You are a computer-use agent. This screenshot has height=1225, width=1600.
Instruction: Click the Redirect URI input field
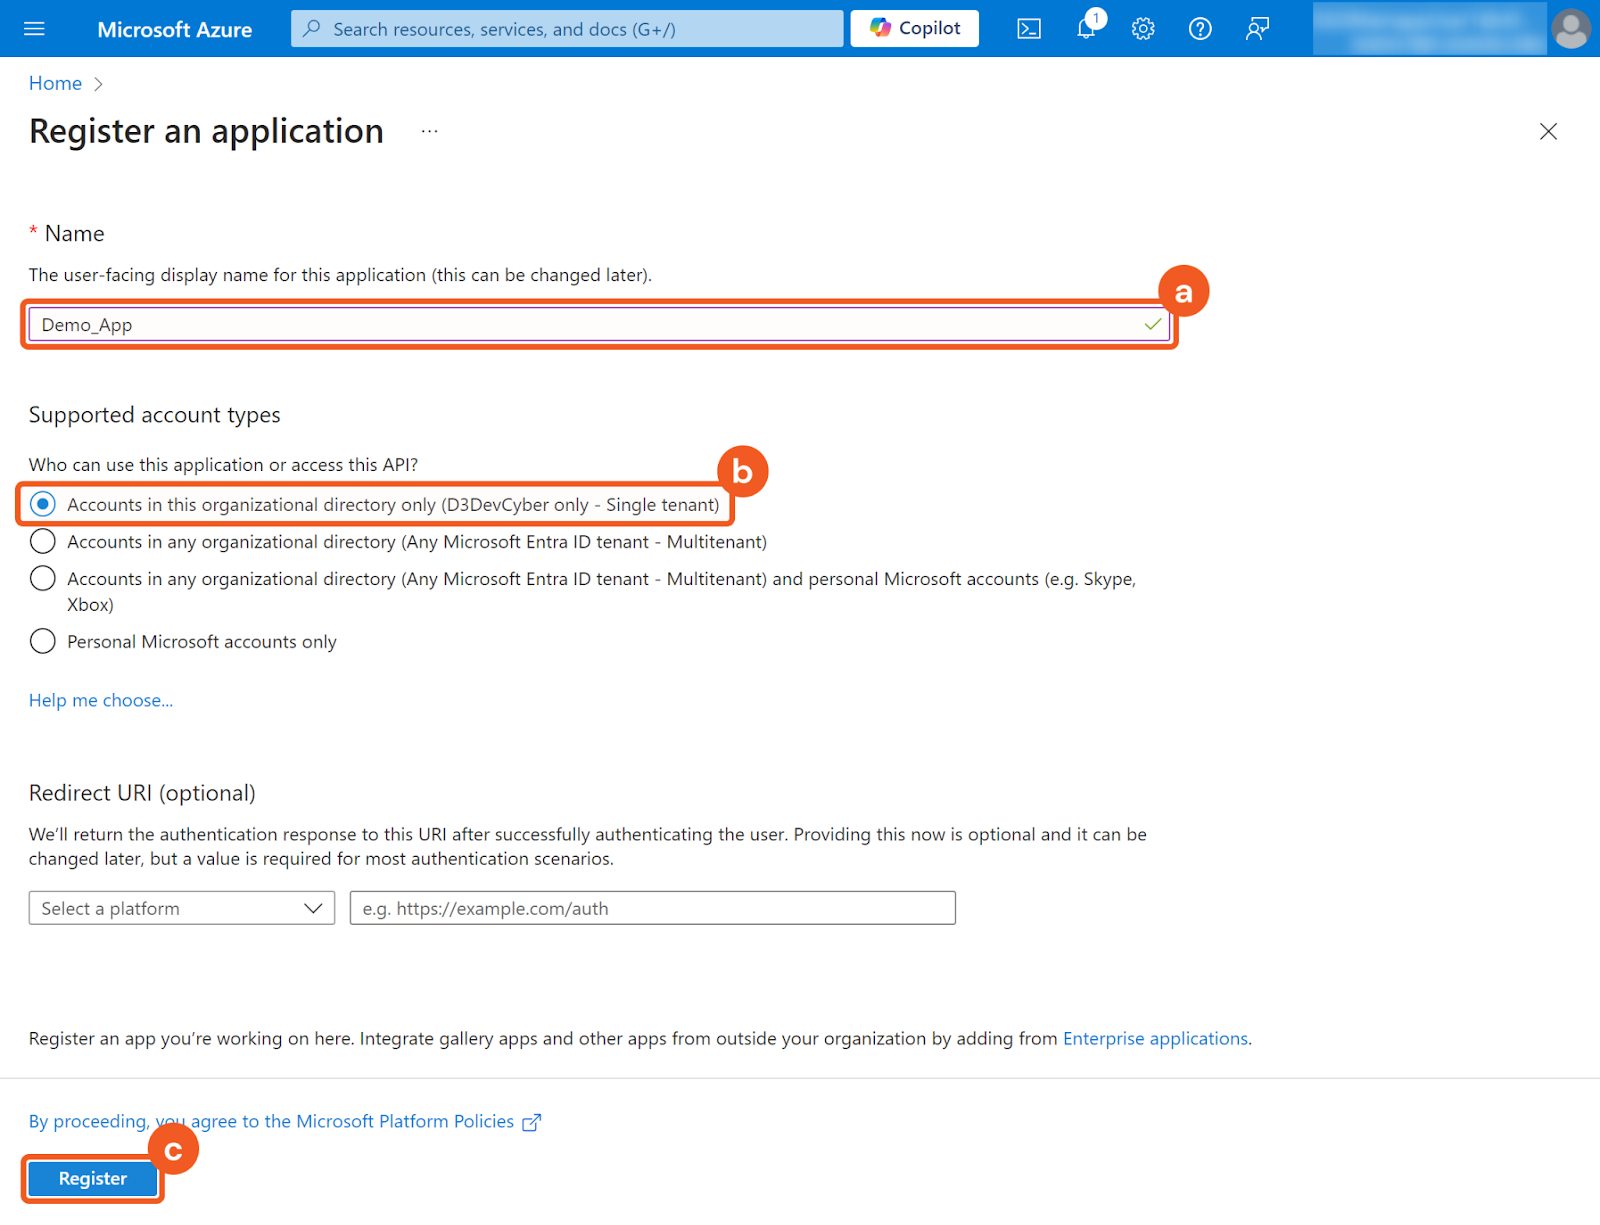652,908
